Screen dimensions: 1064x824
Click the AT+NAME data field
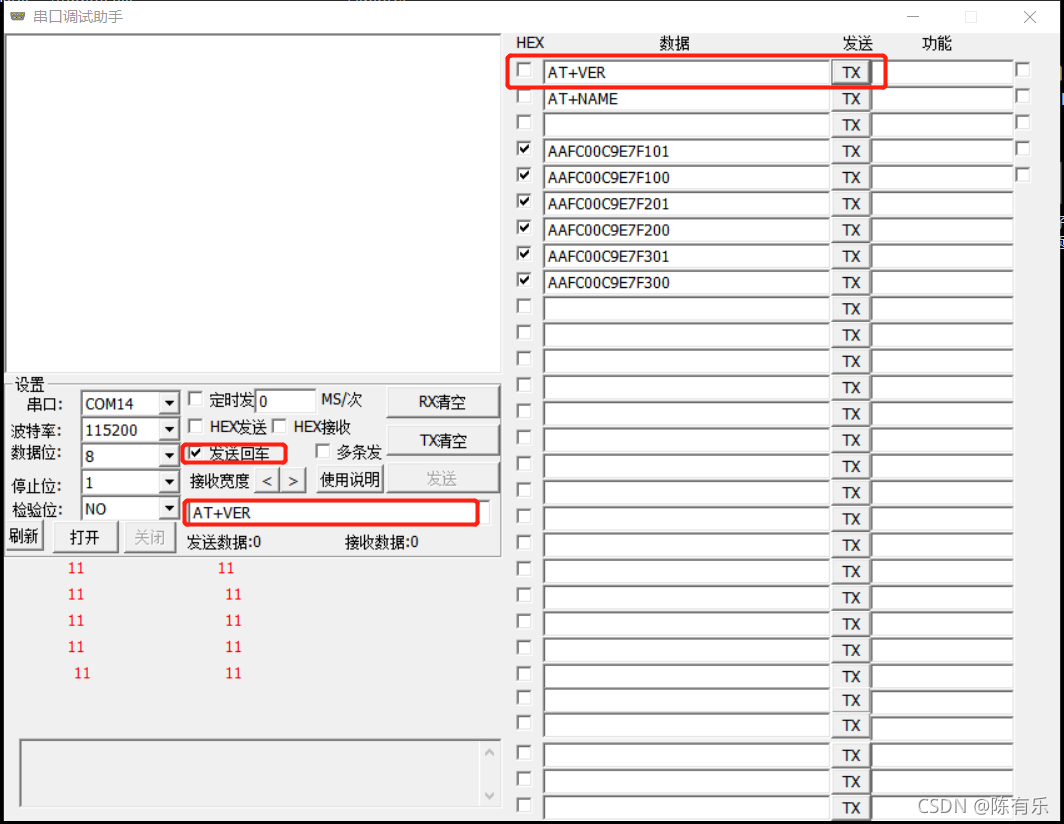tap(687, 99)
